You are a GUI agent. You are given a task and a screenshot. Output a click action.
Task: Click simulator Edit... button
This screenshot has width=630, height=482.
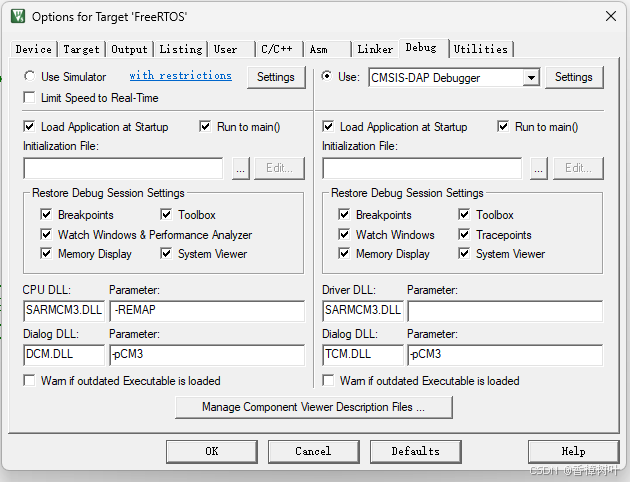tap(280, 168)
